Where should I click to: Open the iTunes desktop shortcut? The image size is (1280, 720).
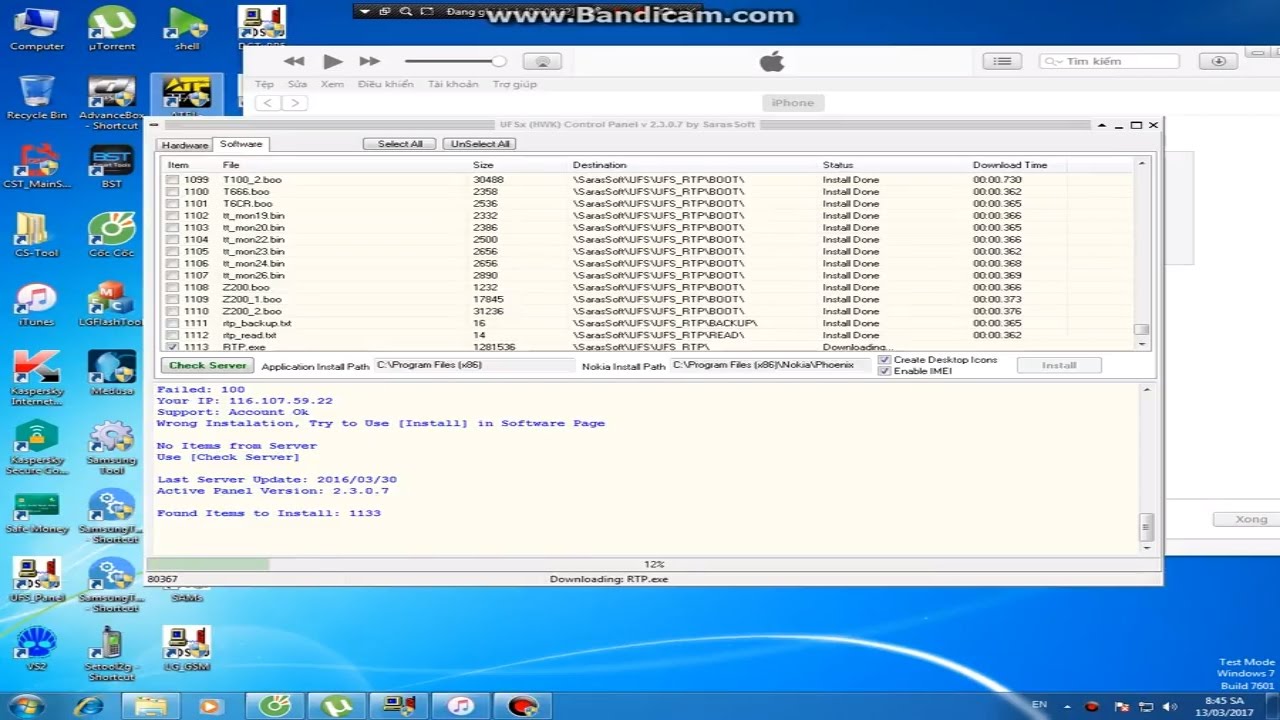(x=37, y=304)
